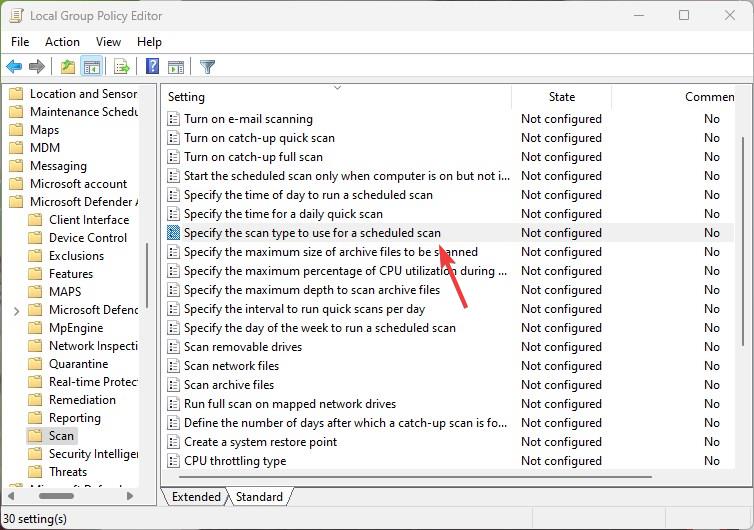The width and height of the screenshot is (754, 530).
Task: Select 'Specify the time for a daily quick scan'
Action: 283,214
